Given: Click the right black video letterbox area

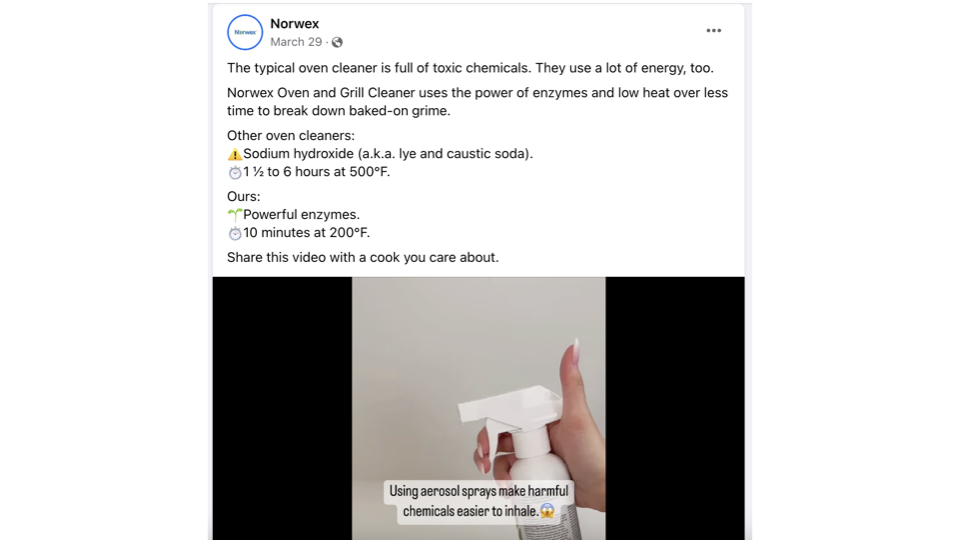Looking at the screenshot, I should click(675, 408).
